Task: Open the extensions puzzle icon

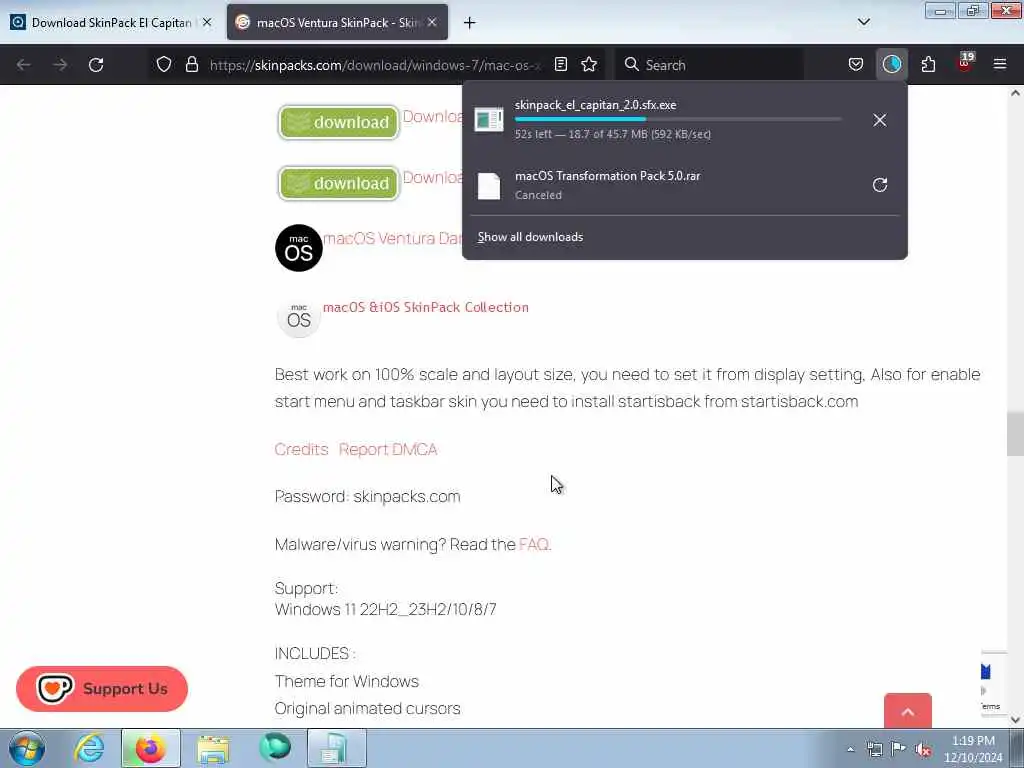Action: pos(928,65)
